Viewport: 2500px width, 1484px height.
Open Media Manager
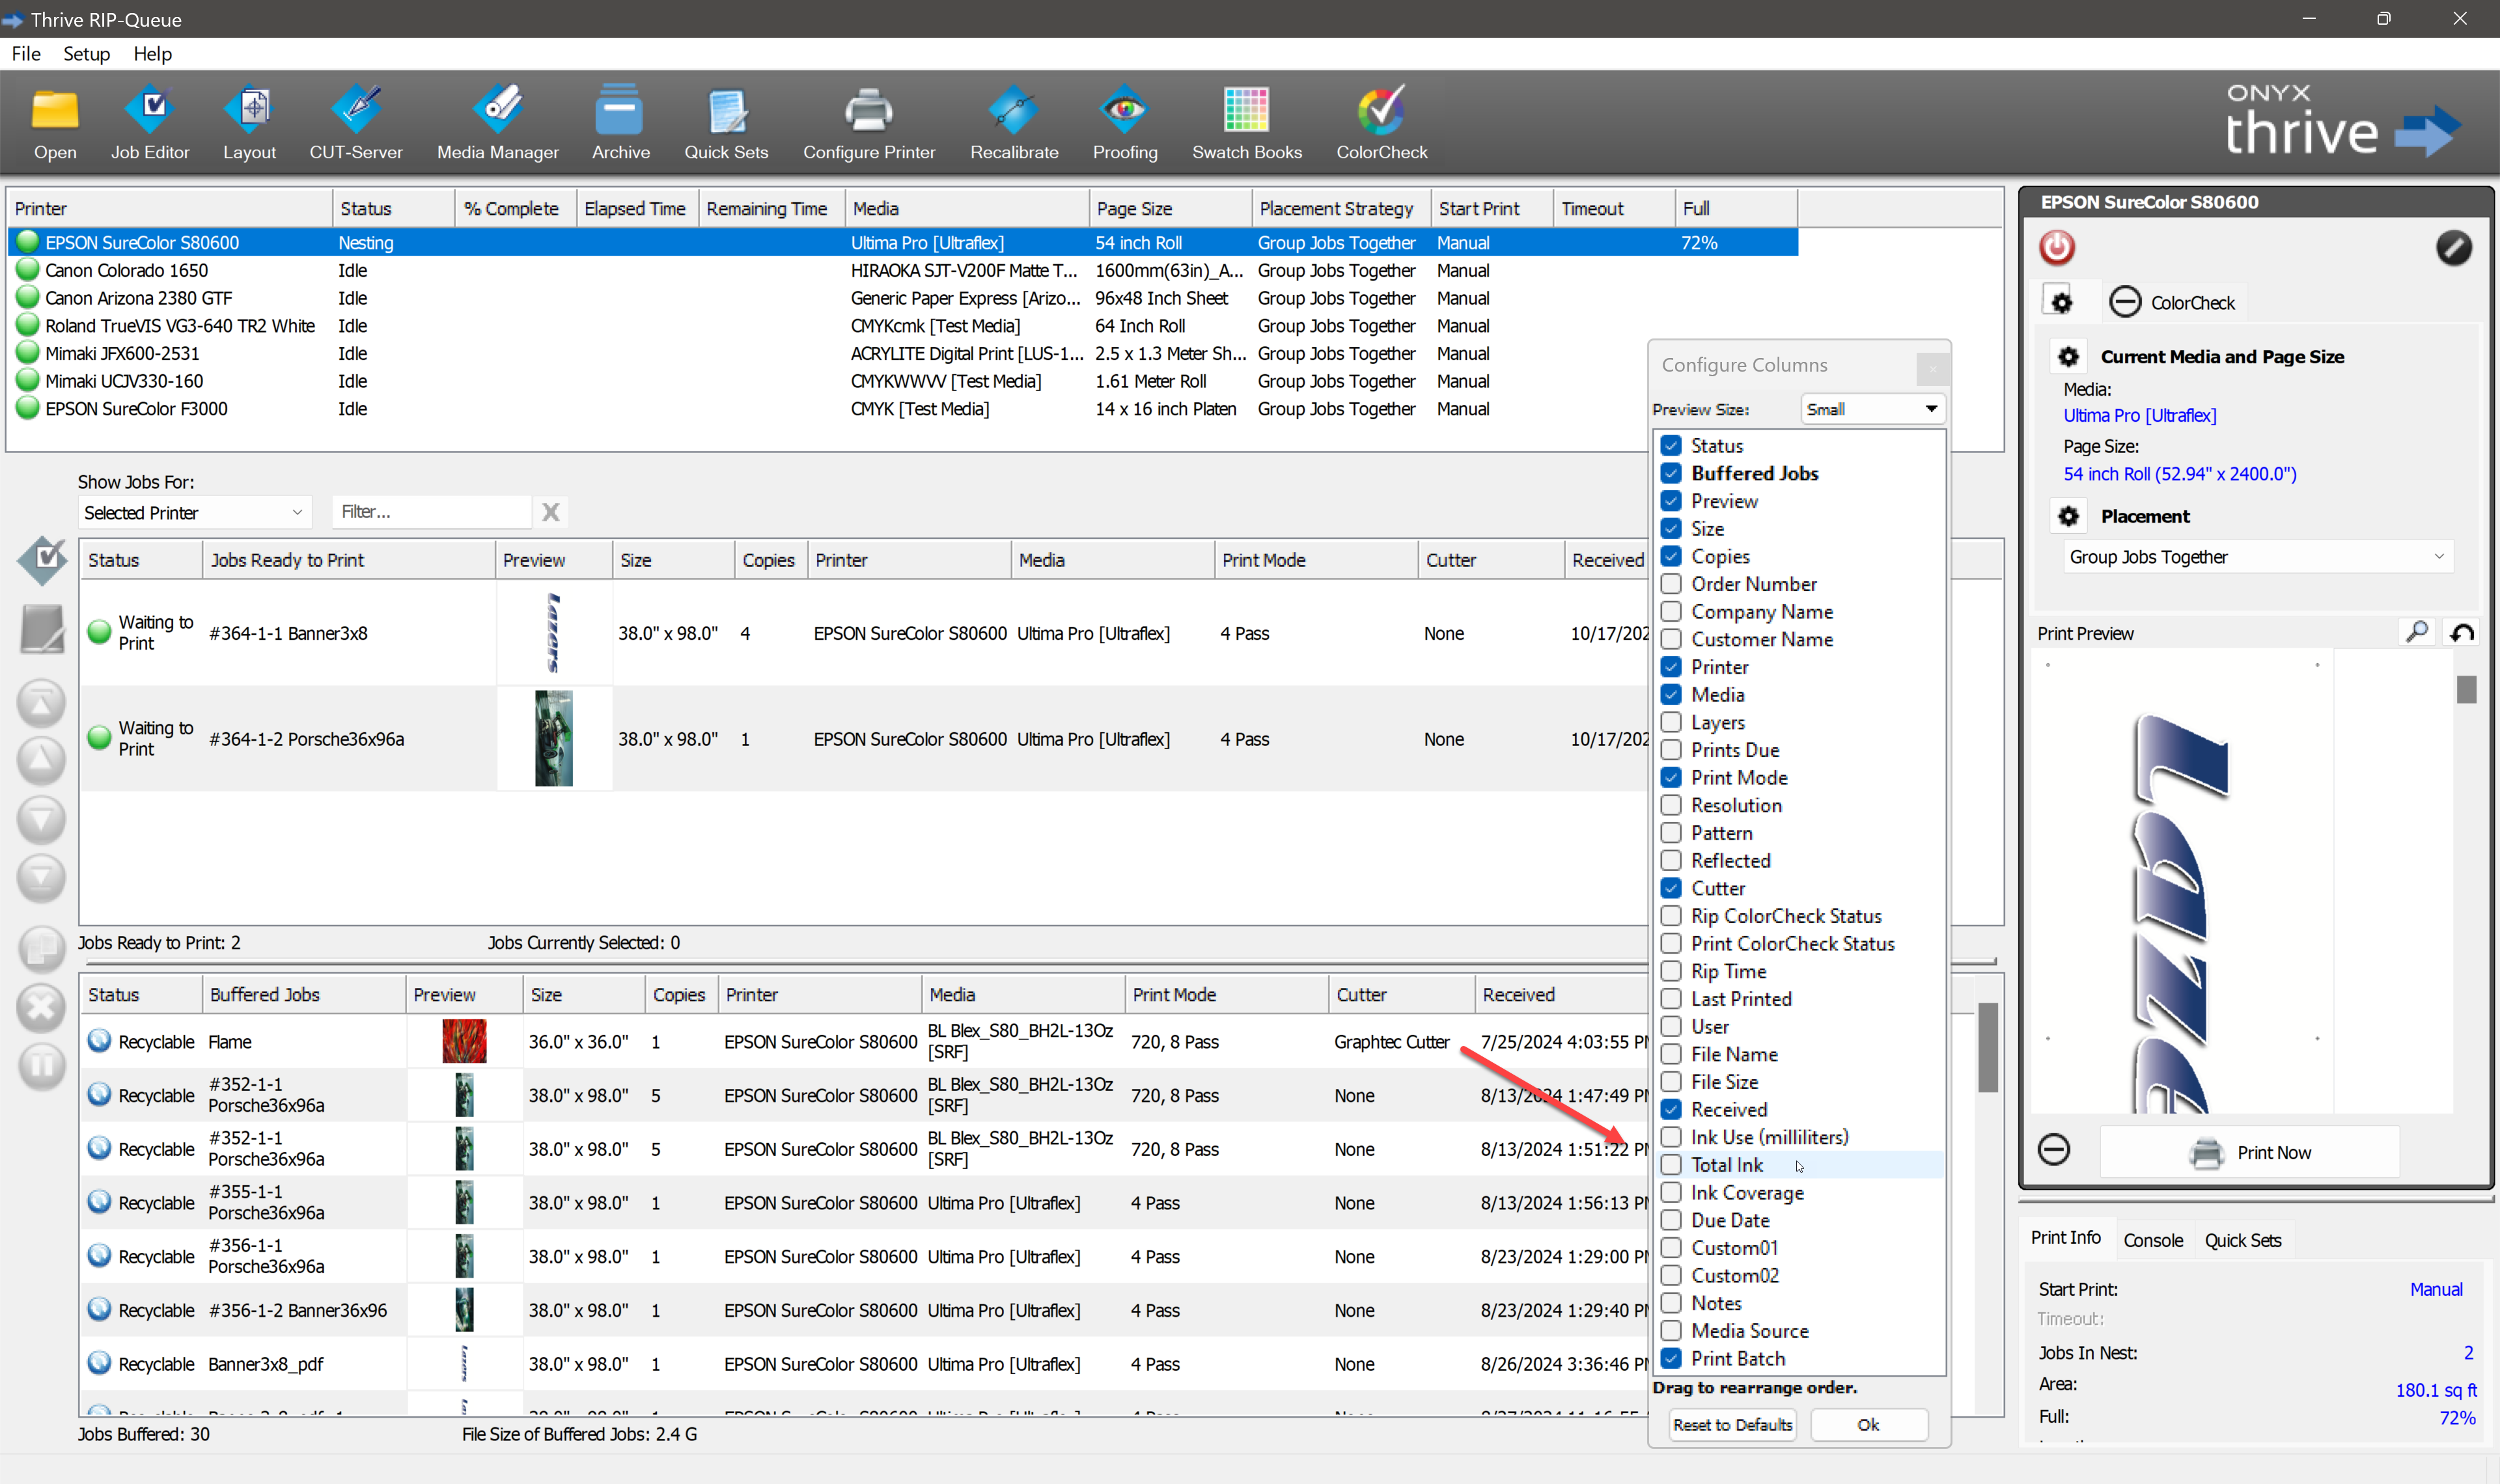click(x=498, y=123)
